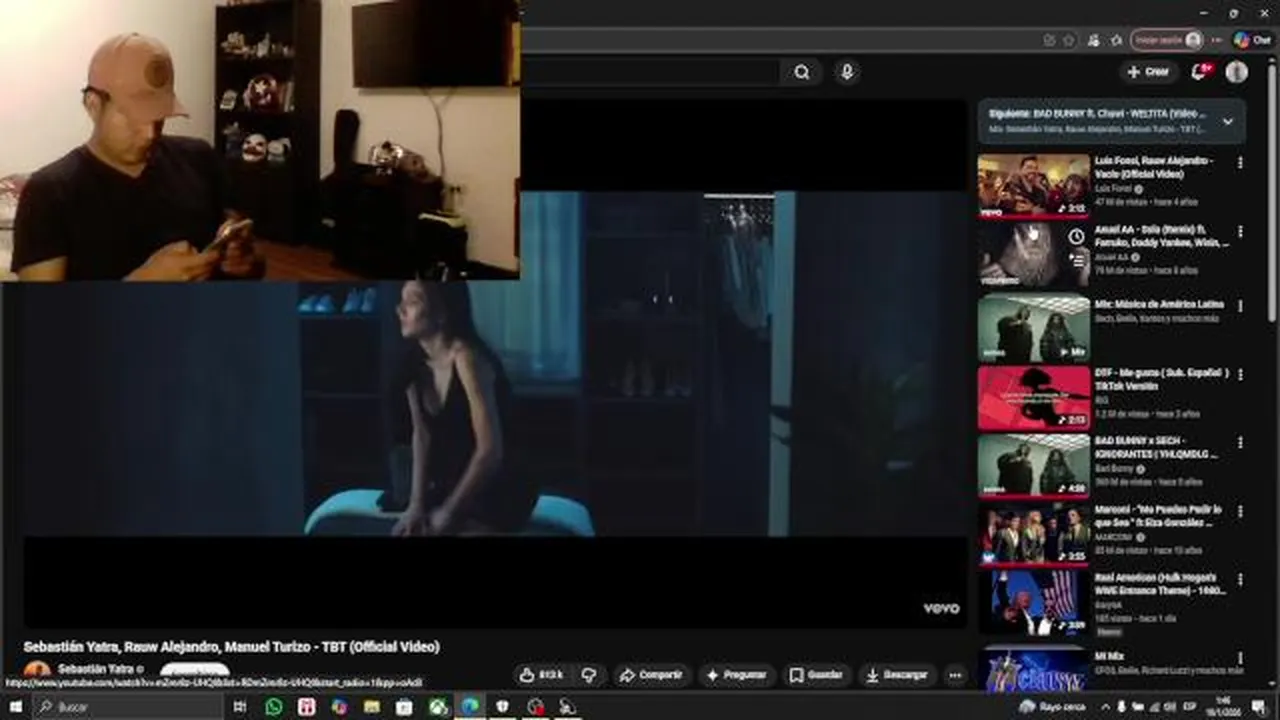Open the Edge settings three-dots menu

tap(1217, 41)
